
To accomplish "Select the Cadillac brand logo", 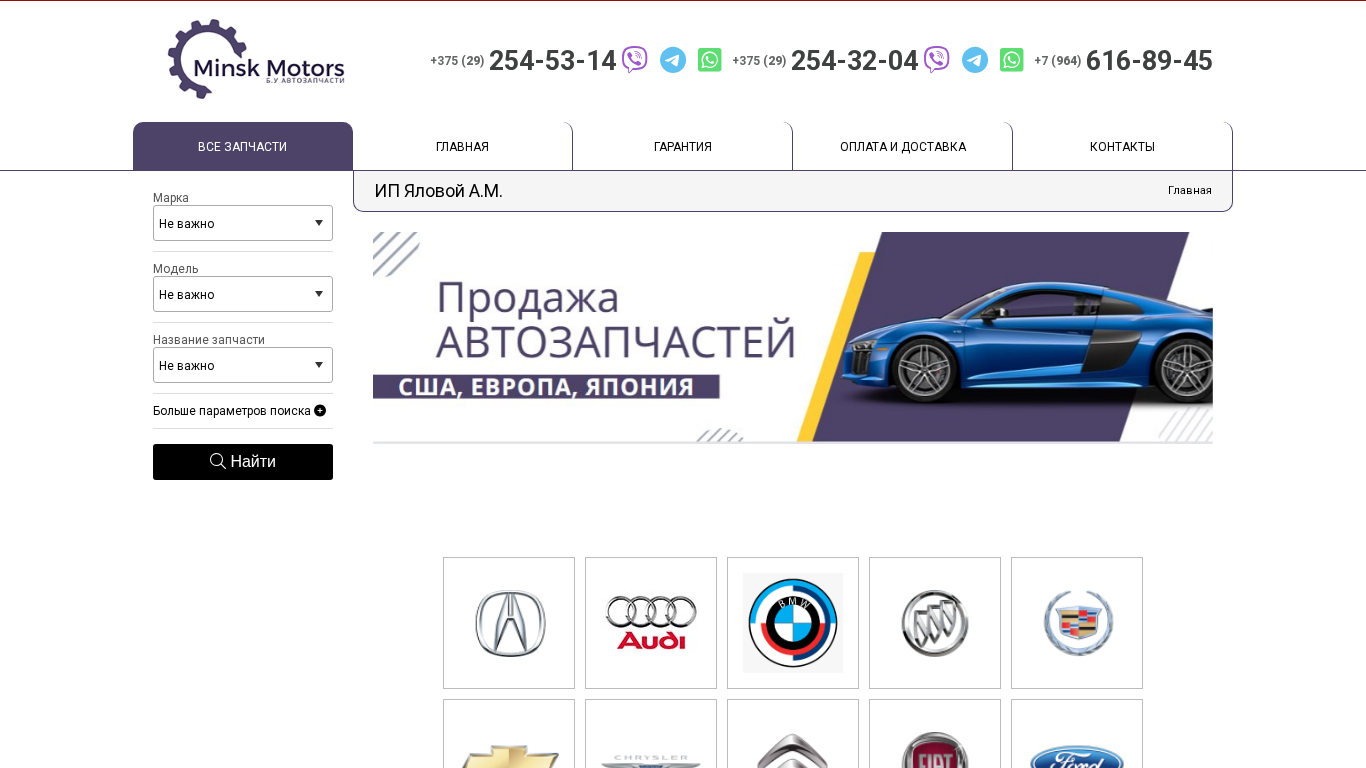I will pos(1077,623).
